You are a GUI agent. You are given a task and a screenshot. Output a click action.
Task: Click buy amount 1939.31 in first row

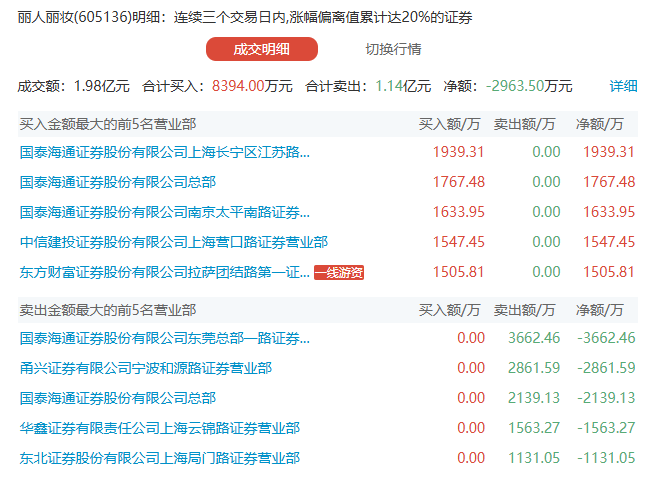(x=458, y=152)
